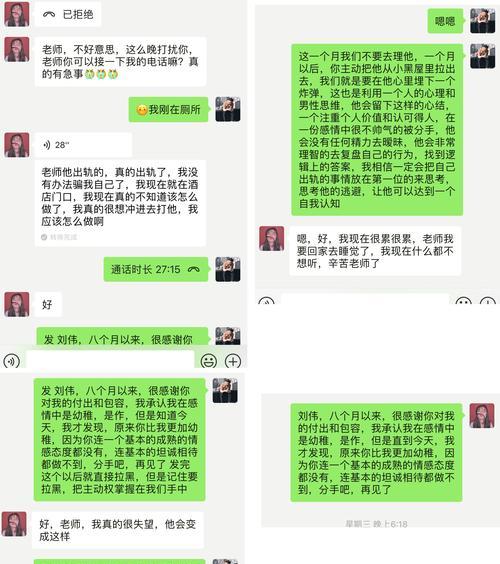The image size is (500, 564).
Task: Tap emoji icon in right chat bar
Action: pos(463,301)
